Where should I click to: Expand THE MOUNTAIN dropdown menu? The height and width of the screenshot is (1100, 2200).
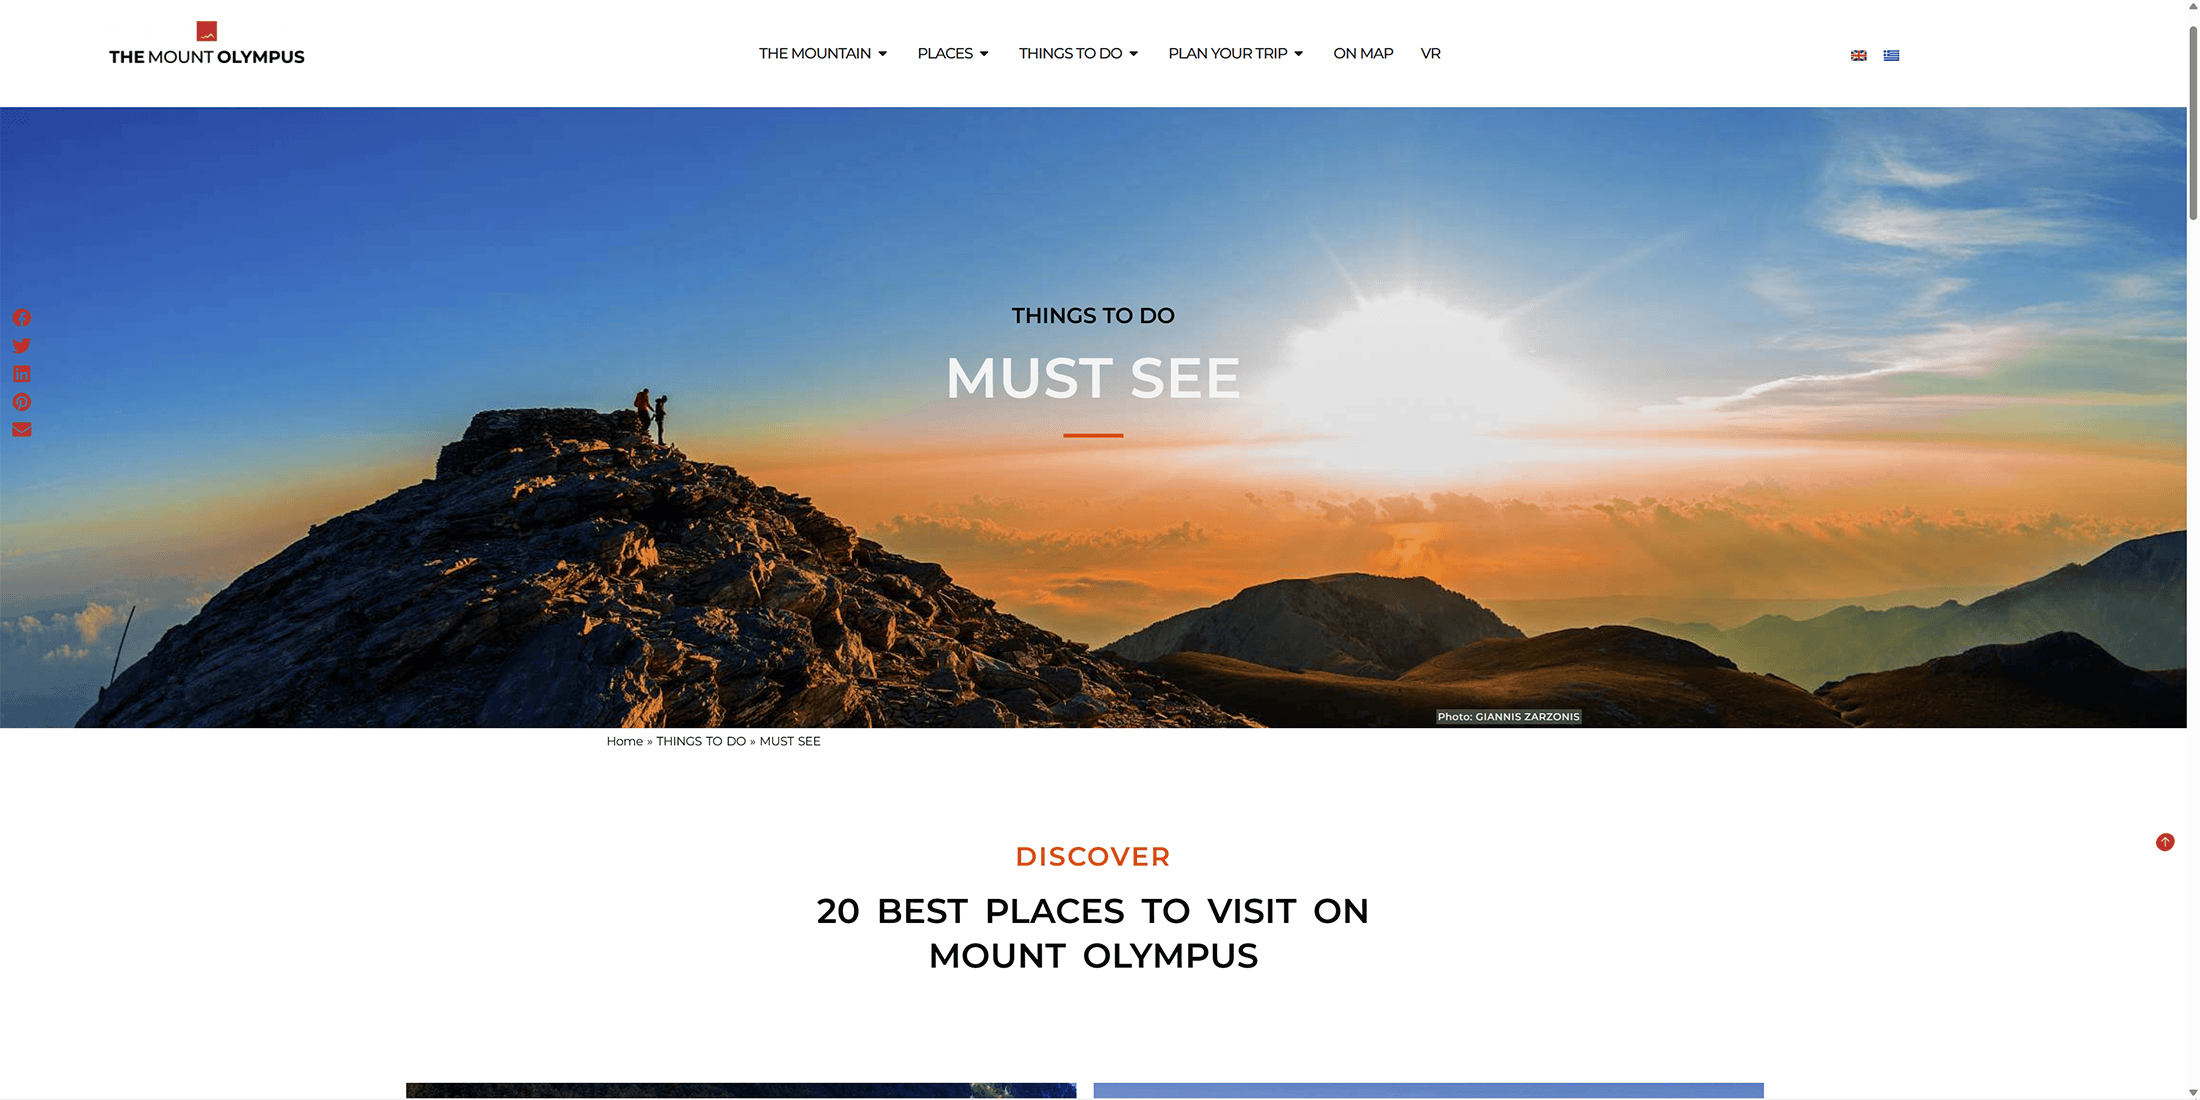tap(823, 53)
